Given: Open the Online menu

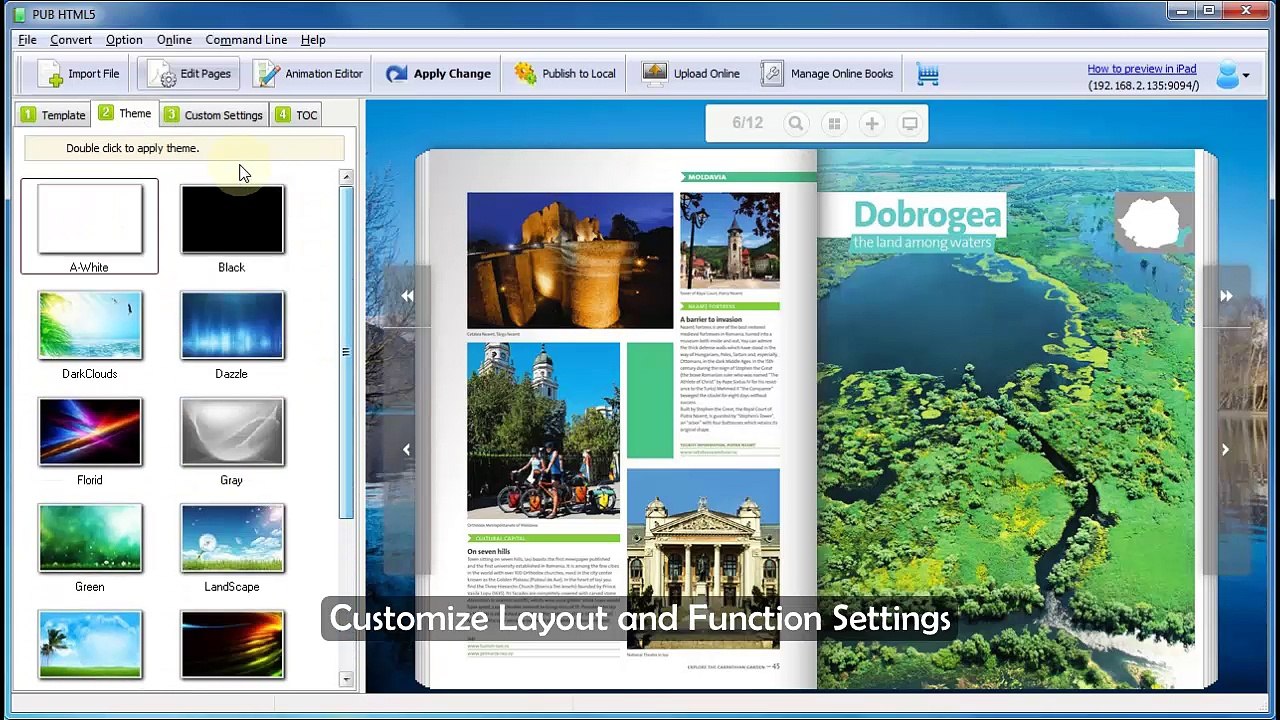Looking at the screenshot, I should [174, 40].
